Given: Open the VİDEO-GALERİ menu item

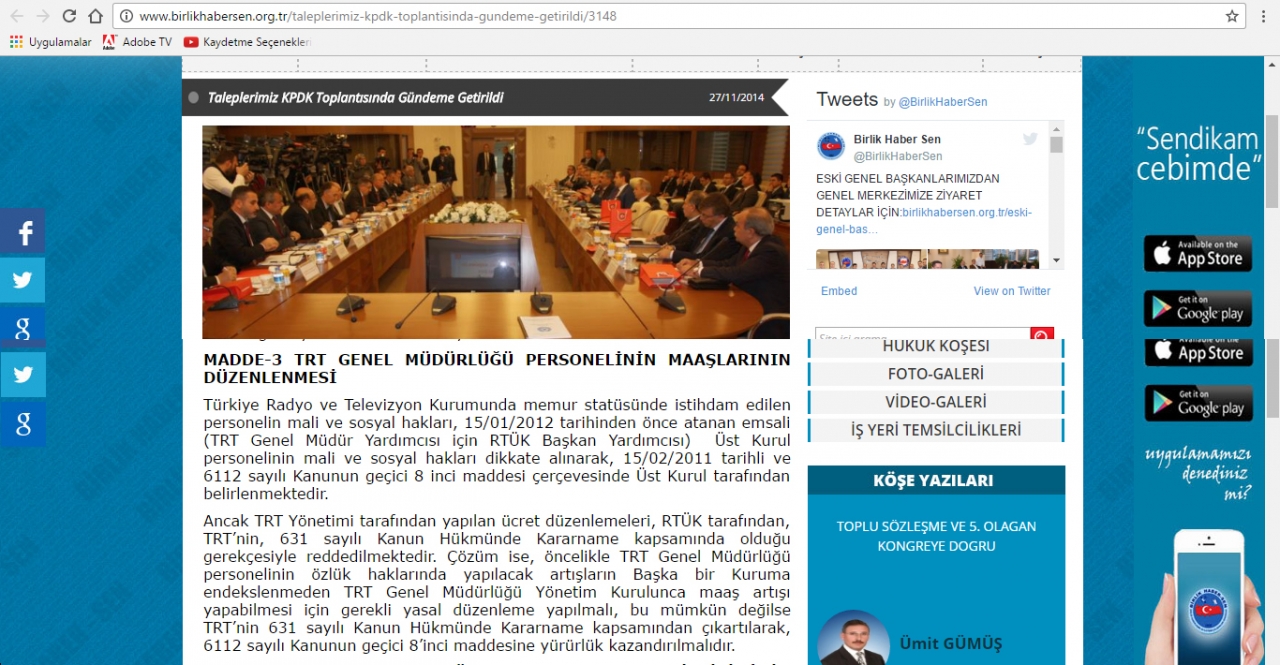Looking at the screenshot, I should tap(936, 402).
